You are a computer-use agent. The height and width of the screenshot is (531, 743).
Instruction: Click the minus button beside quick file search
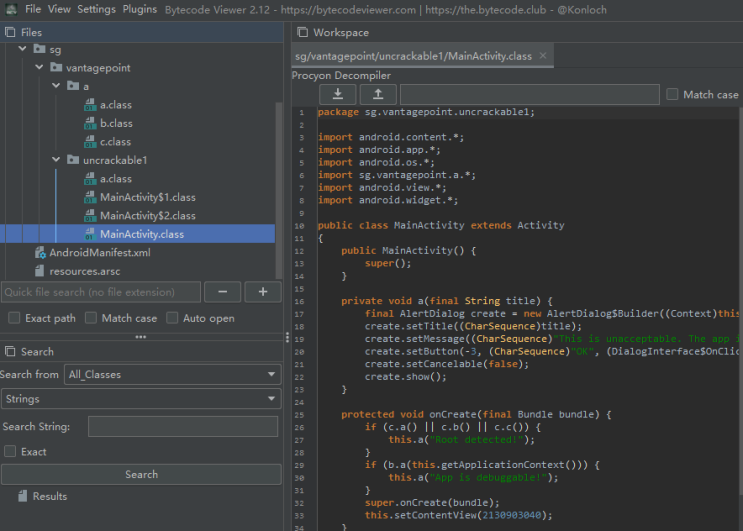click(x=223, y=292)
